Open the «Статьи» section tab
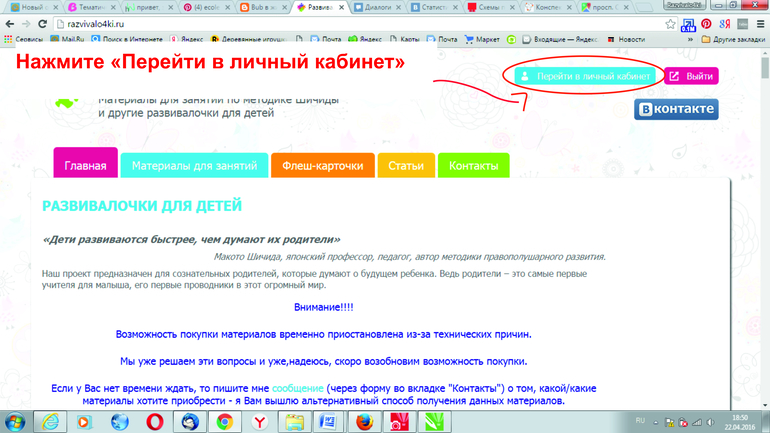This screenshot has width=770, height=433. 406,166
